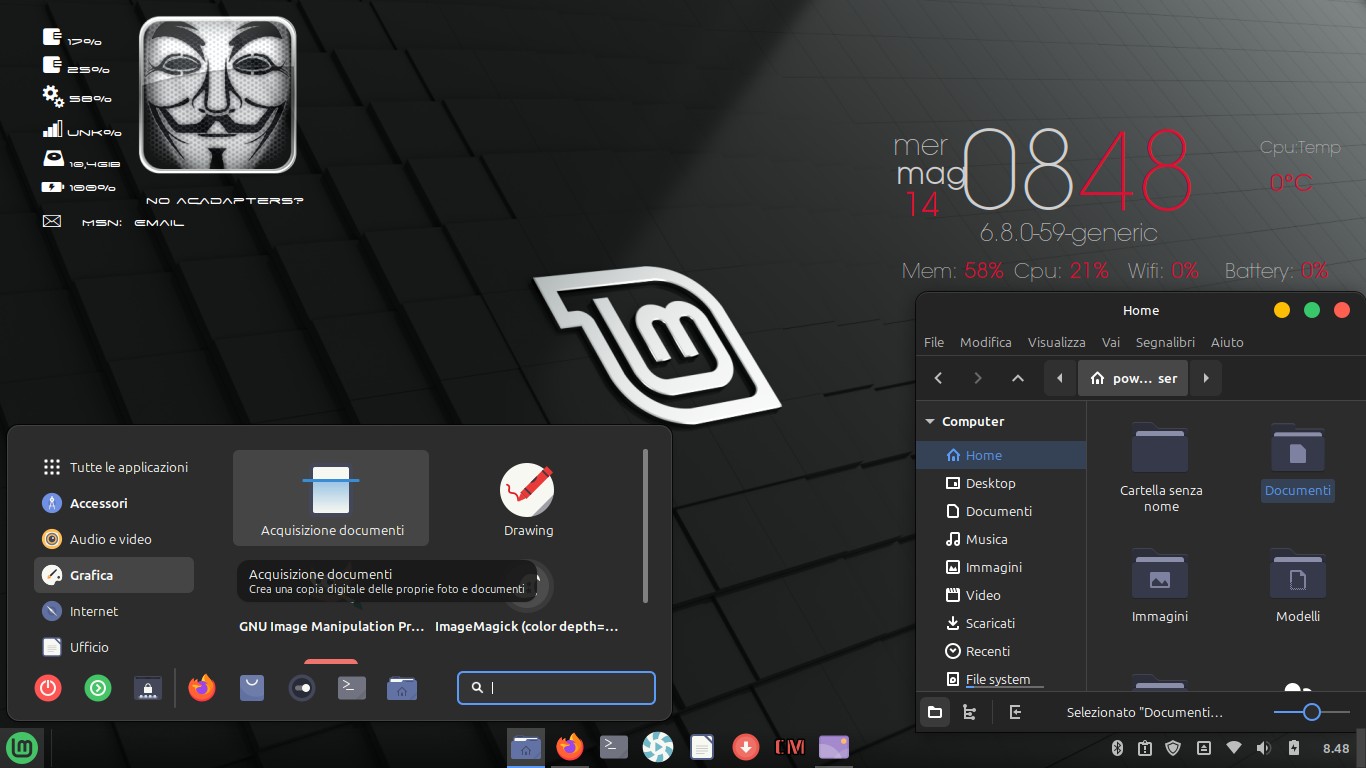Select Audio e video category
This screenshot has width=1366, height=768.
pos(114,539)
